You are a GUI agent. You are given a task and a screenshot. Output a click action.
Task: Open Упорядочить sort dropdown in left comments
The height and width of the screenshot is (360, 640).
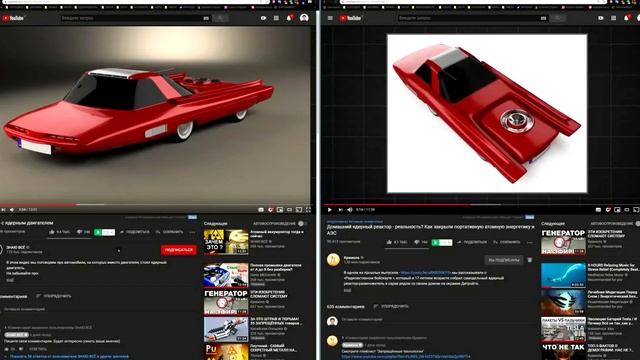(53, 296)
